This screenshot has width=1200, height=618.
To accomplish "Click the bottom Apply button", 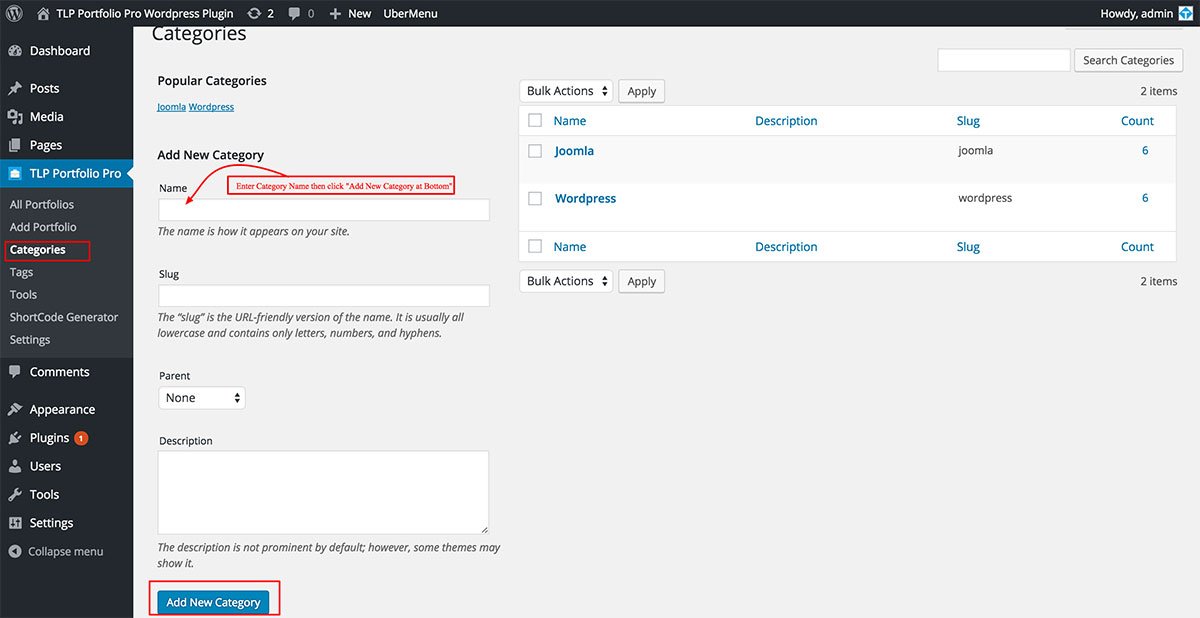I will point(641,281).
